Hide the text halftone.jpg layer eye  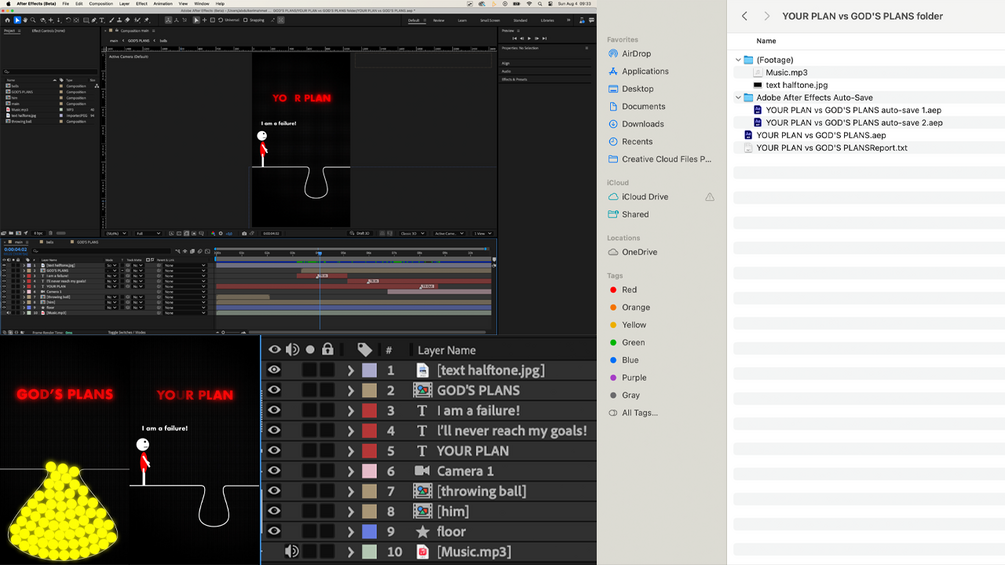pos(274,370)
